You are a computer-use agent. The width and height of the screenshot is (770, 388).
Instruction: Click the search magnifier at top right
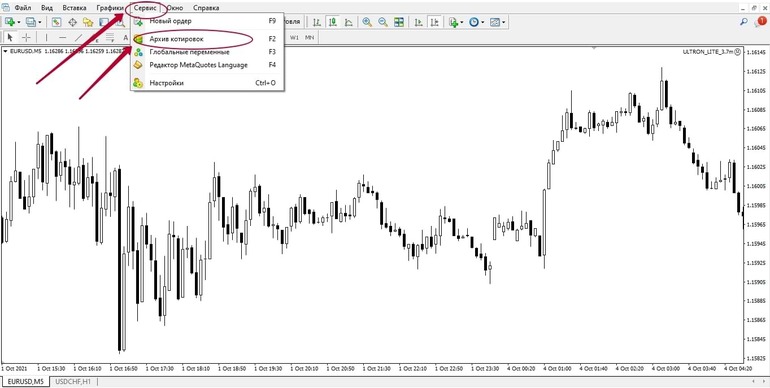coord(744,22)
